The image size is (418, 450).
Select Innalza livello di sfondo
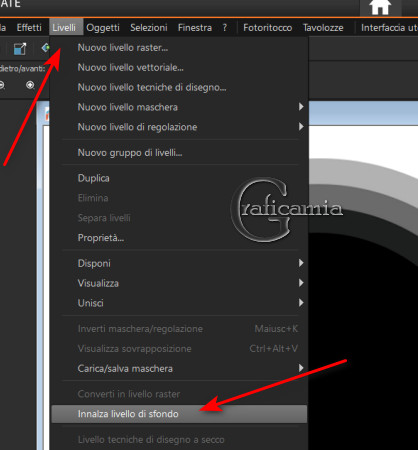179,414
